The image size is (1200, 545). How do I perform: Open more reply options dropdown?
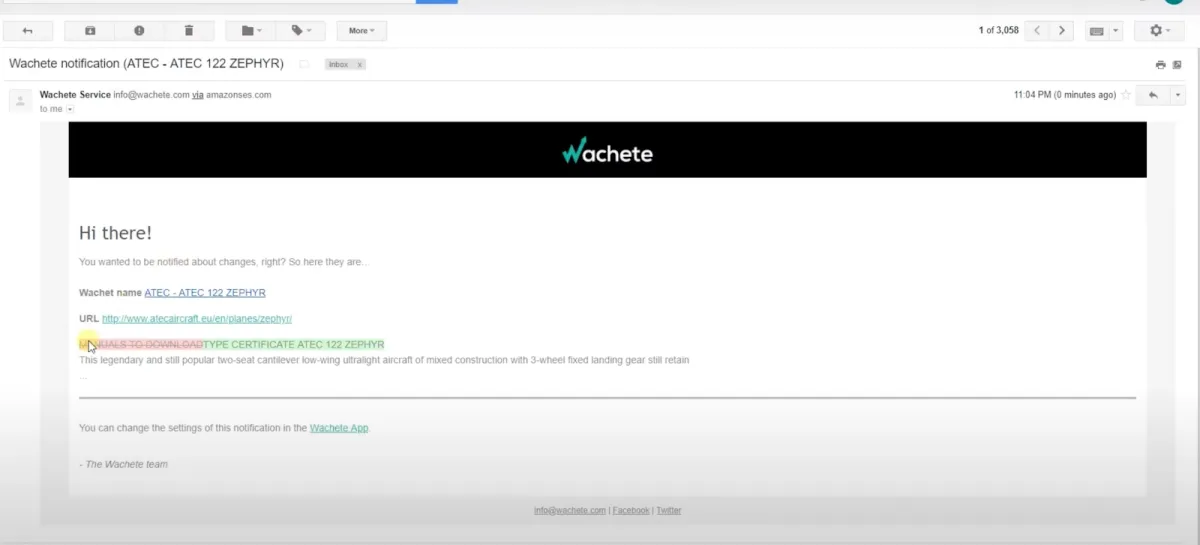tap(1177, 95)
